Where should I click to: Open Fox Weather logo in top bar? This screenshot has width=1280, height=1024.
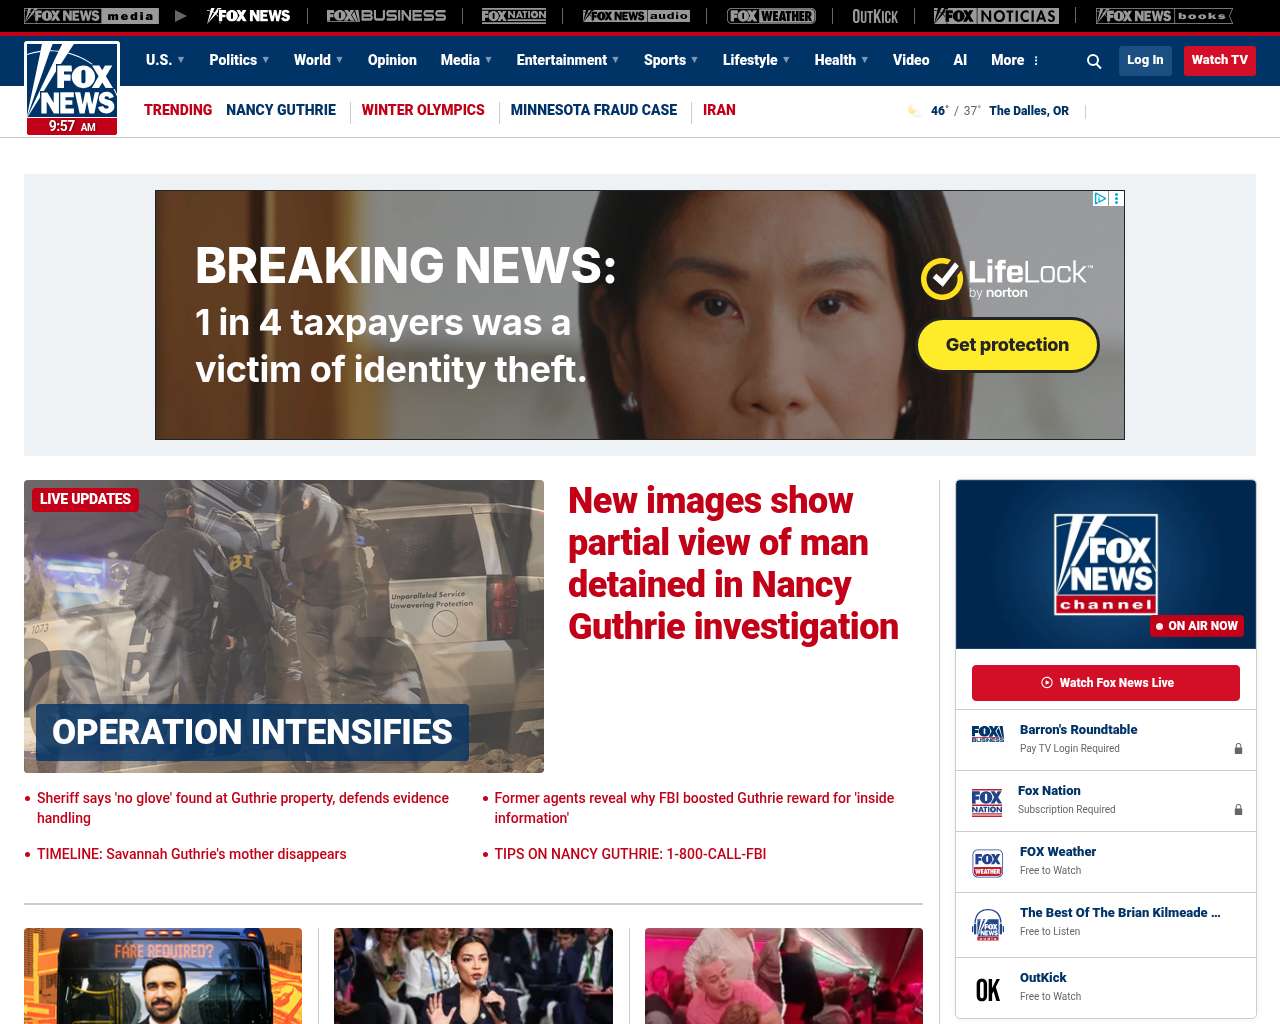pos(771,16)
